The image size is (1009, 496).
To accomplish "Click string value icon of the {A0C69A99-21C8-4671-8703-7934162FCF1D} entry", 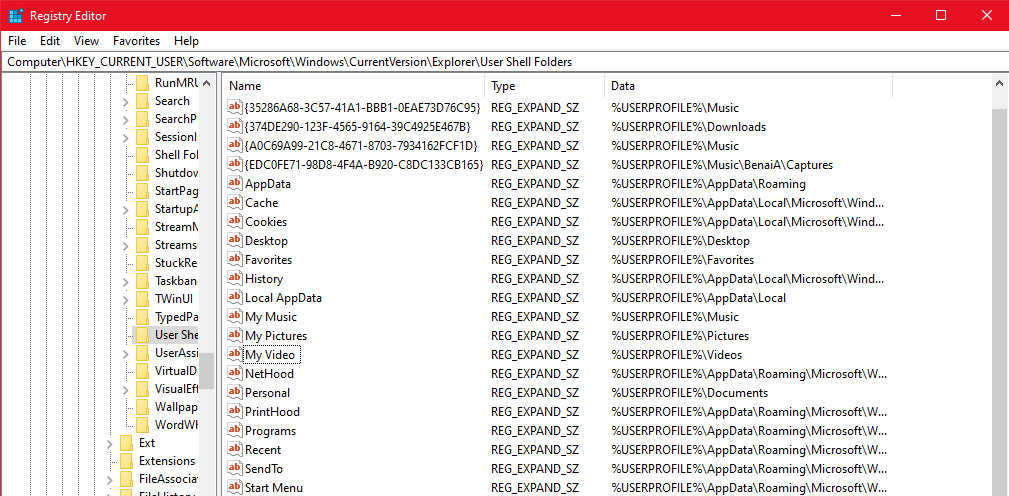I will [x=235, y=145].
